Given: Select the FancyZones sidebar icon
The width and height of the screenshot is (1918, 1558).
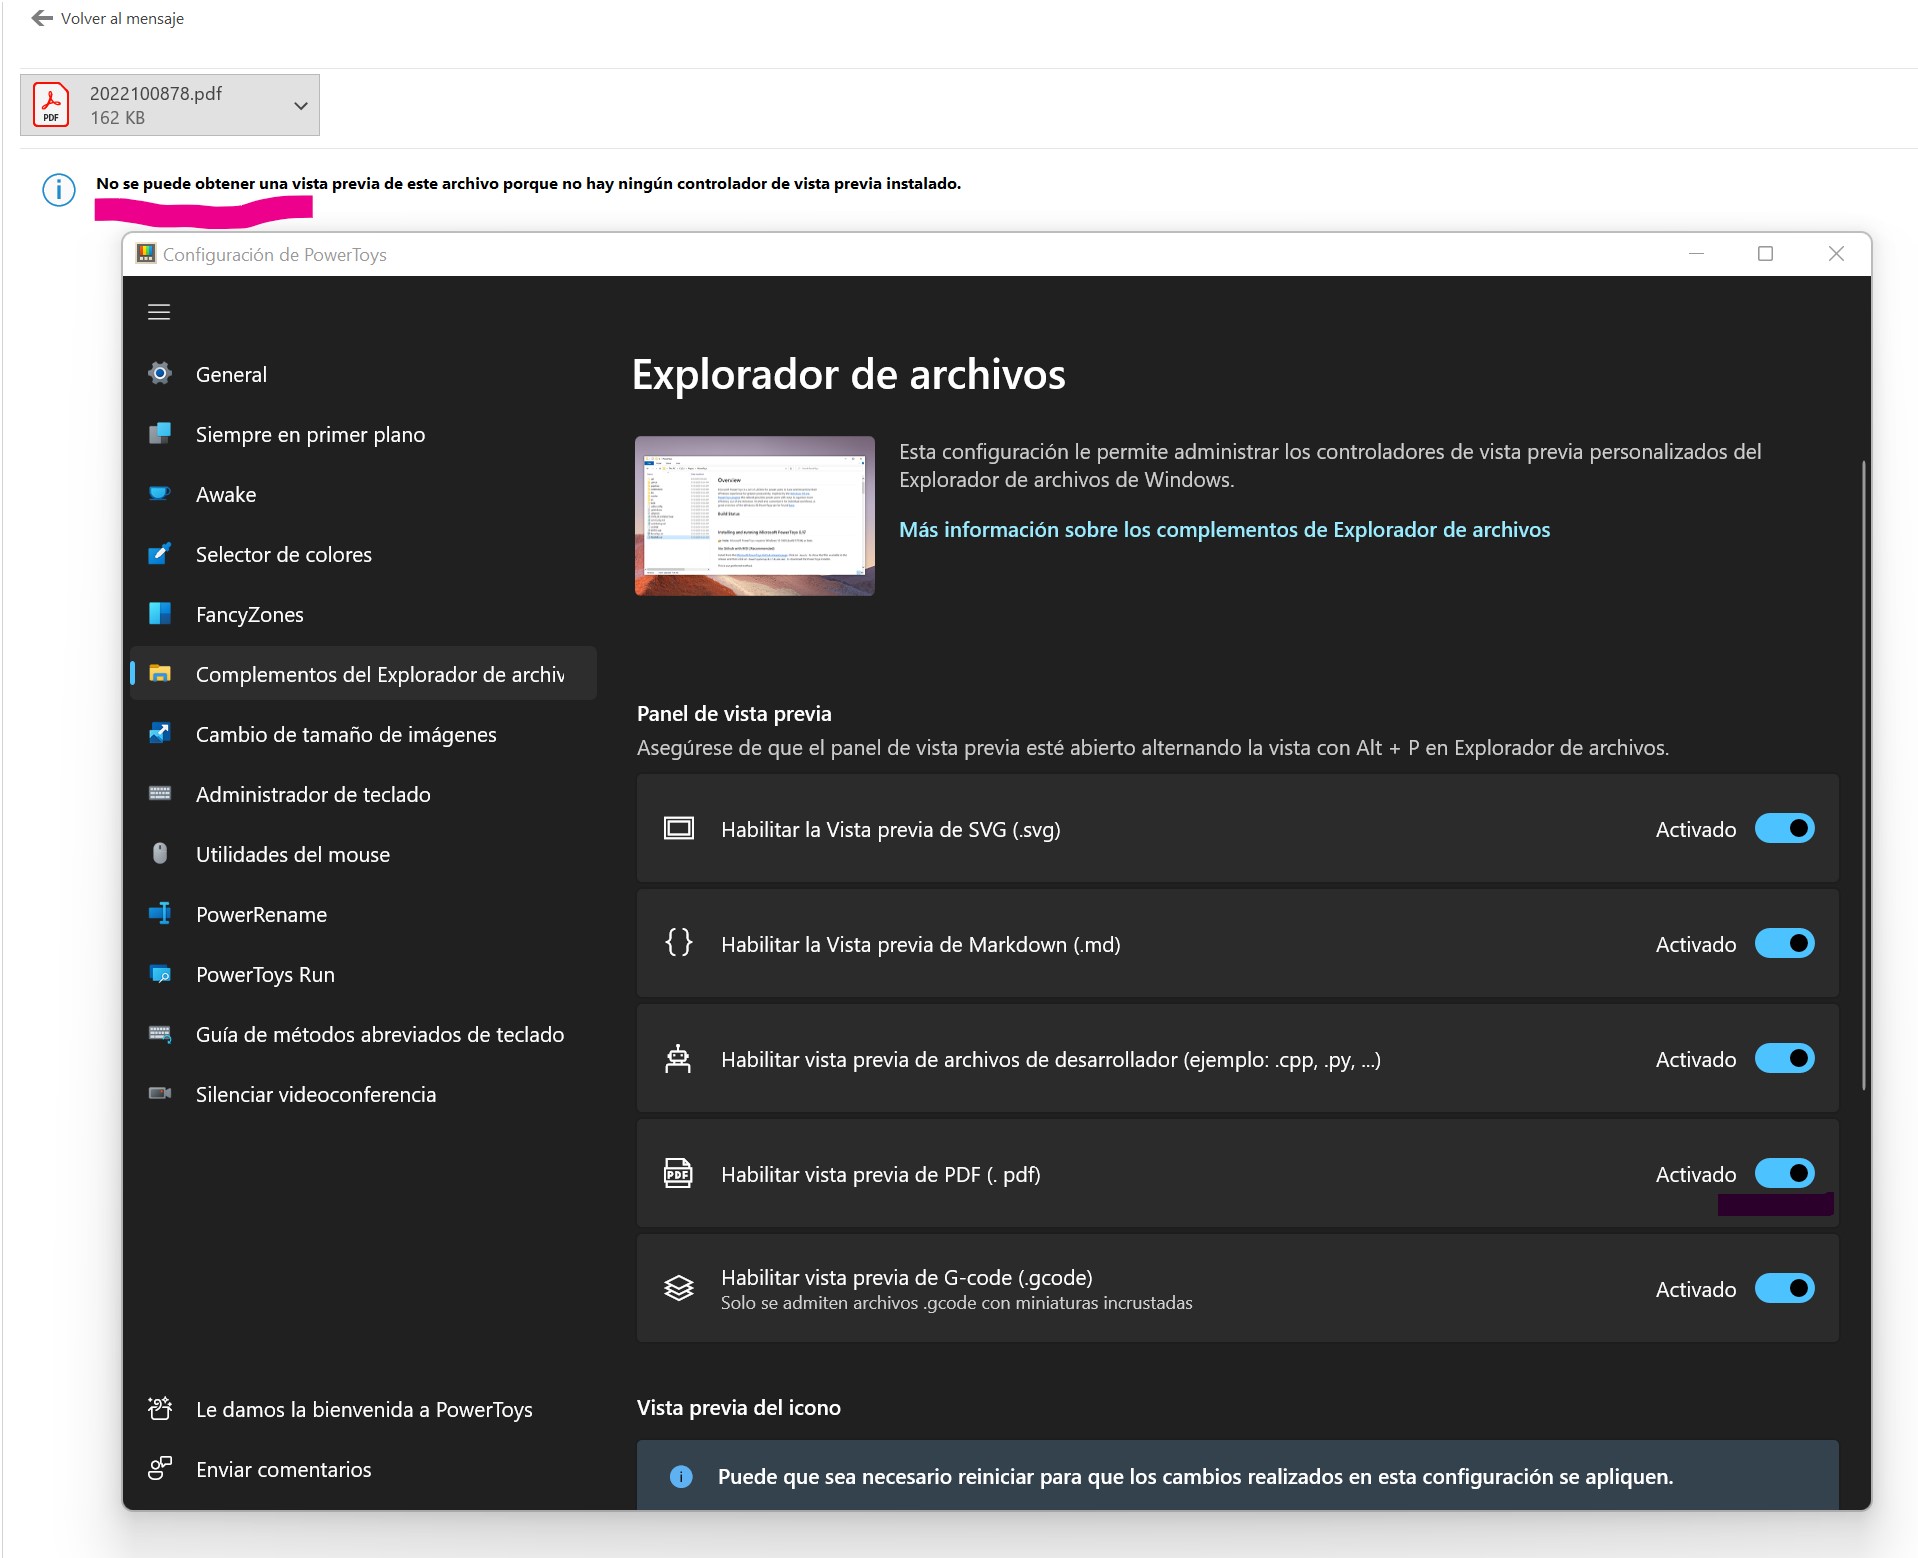Looking at the screenshot, I should 161,613.
